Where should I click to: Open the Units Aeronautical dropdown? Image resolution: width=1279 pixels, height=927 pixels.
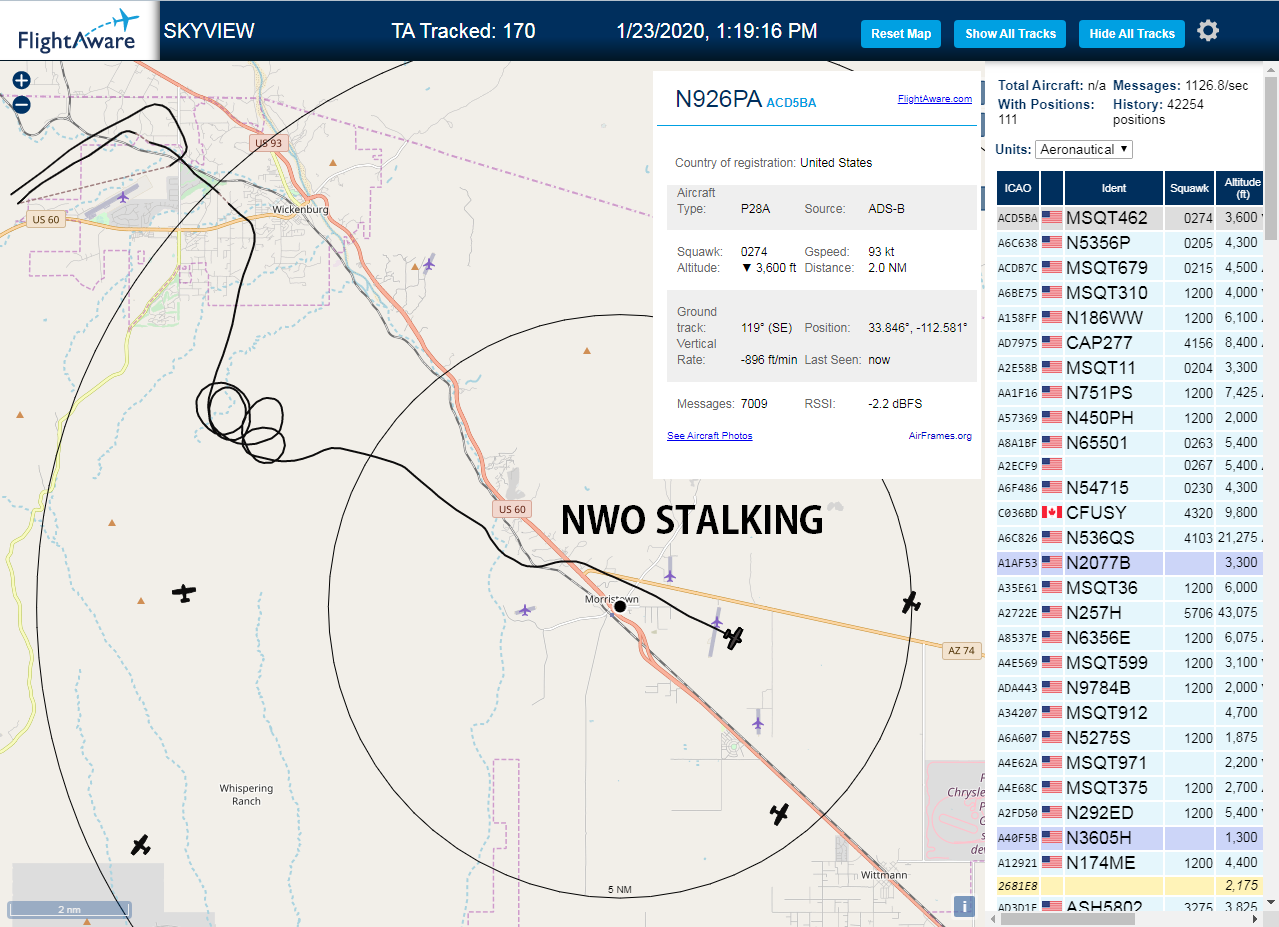pyautogui.click(x=1084, y=149)
